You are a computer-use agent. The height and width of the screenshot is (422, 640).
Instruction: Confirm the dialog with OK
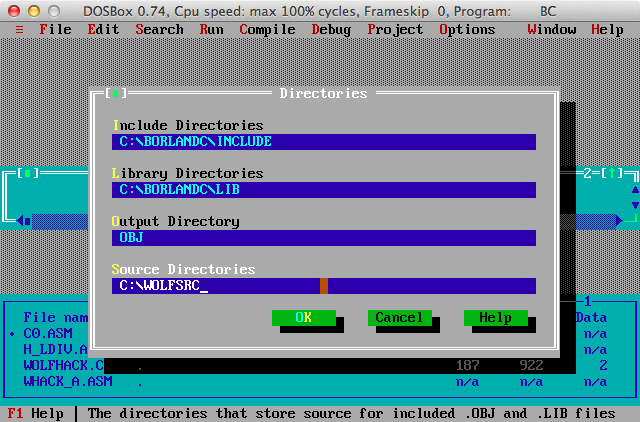(304, 318)
